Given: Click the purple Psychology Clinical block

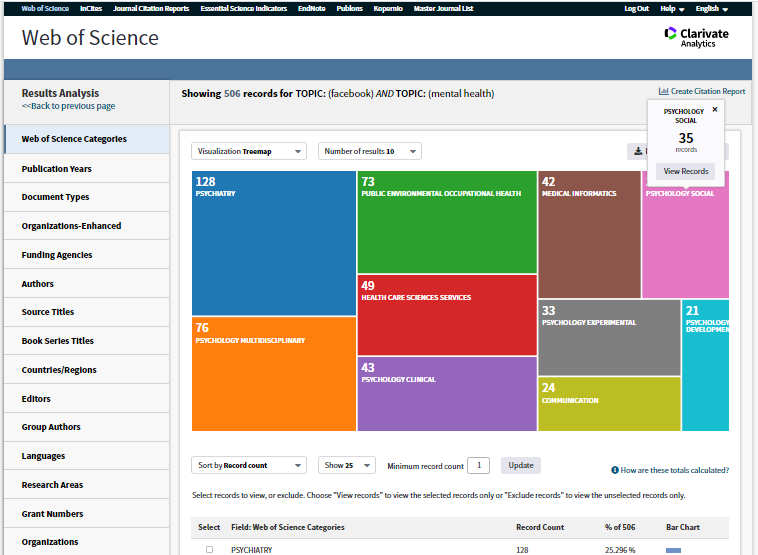Looking at the screenshot, I should coord(447,394).
